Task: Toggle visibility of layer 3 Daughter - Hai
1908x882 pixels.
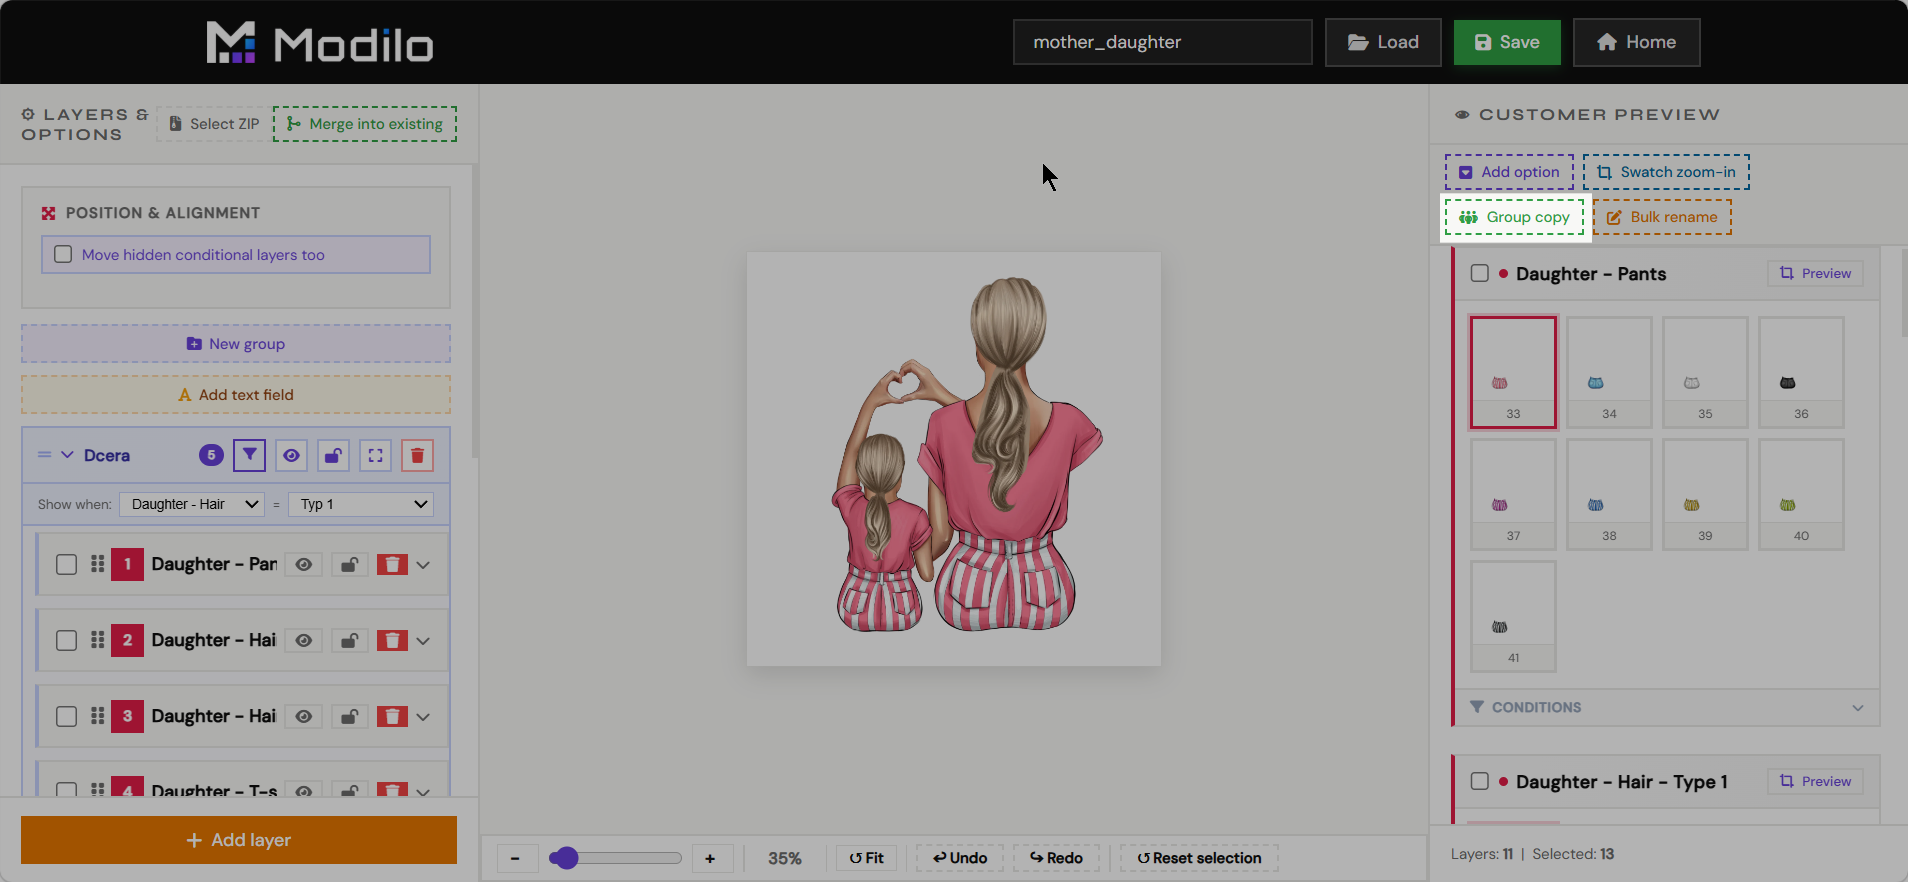Action: [x=304, y=717]
